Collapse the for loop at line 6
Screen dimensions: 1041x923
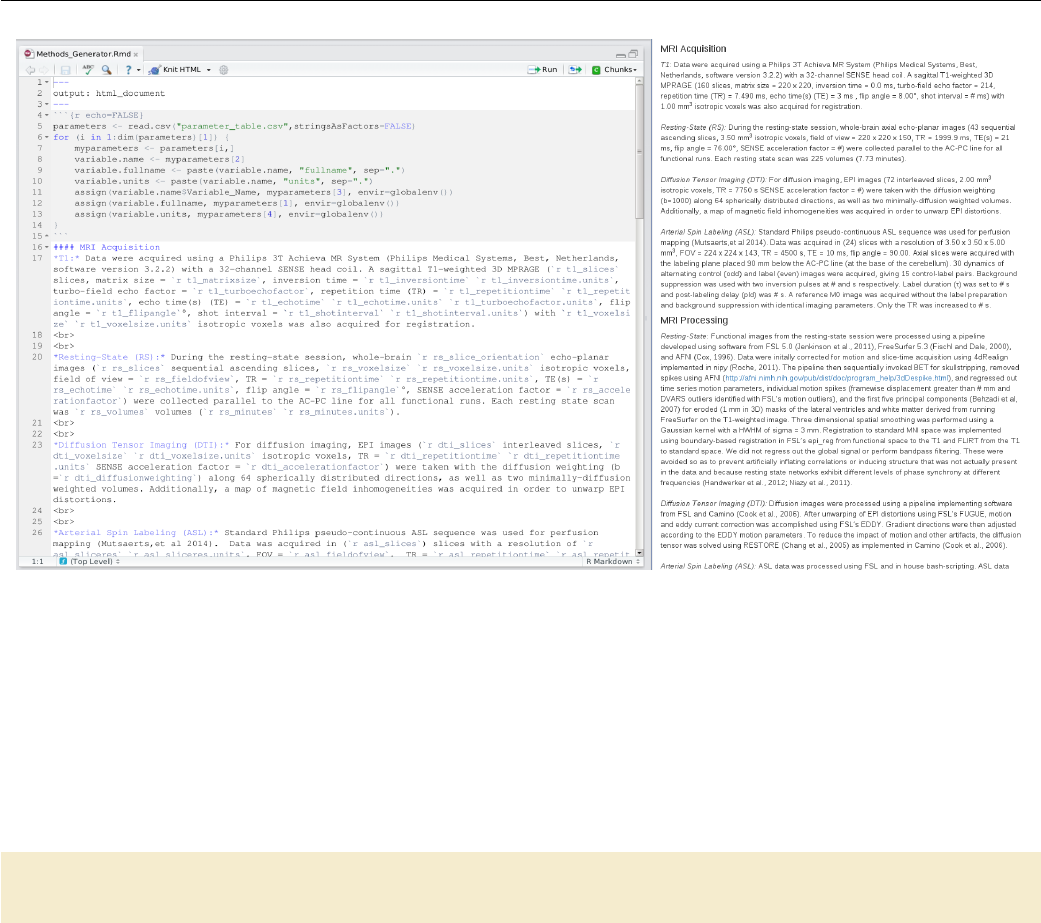click(x=47, y=137)
